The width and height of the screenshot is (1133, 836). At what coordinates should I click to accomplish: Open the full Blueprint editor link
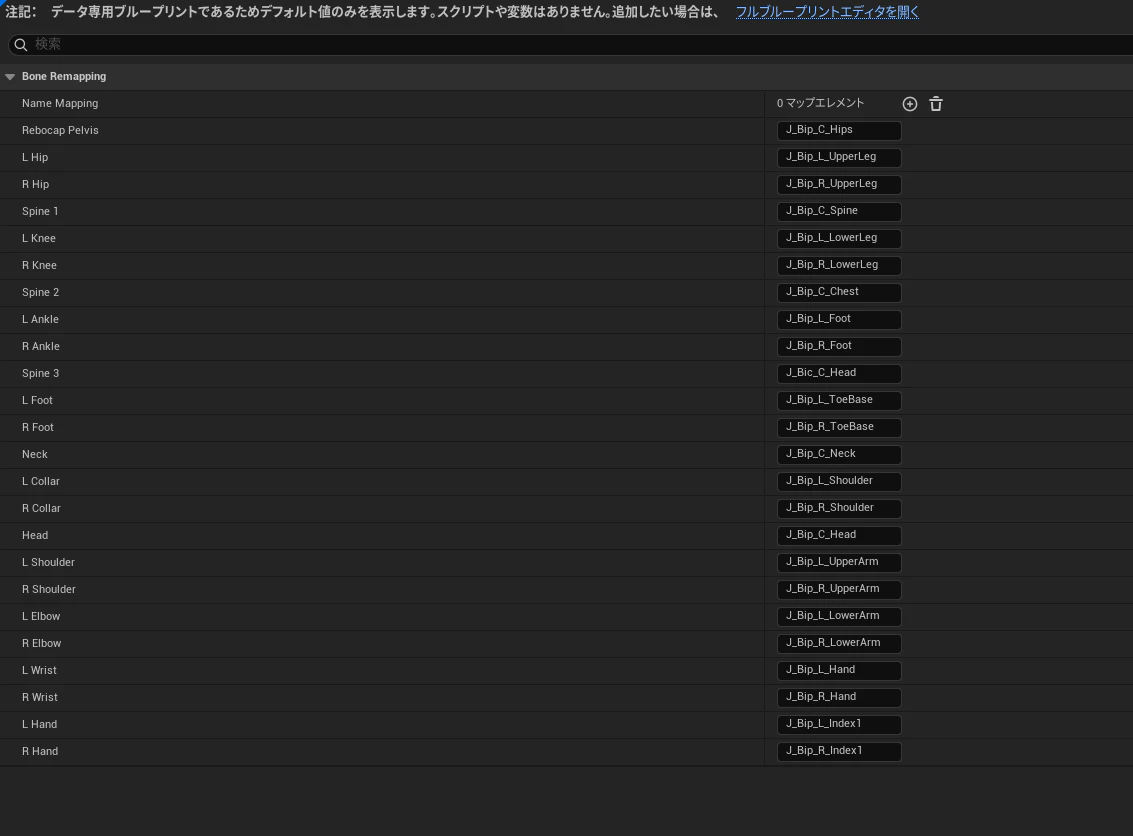coord(827,12)
